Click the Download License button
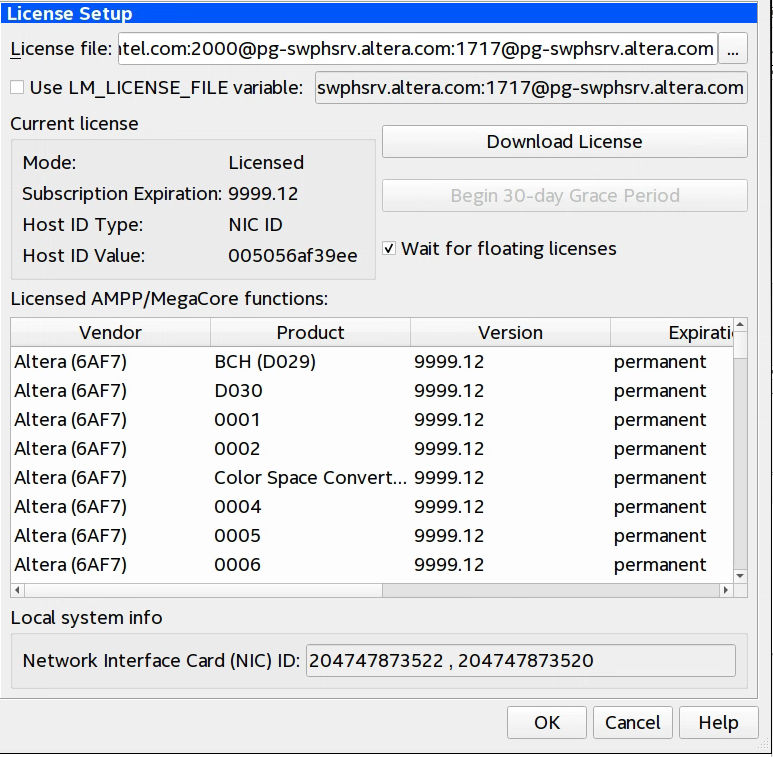The width and height of the screenshot is (773, 757). click(x=564, y=141)
